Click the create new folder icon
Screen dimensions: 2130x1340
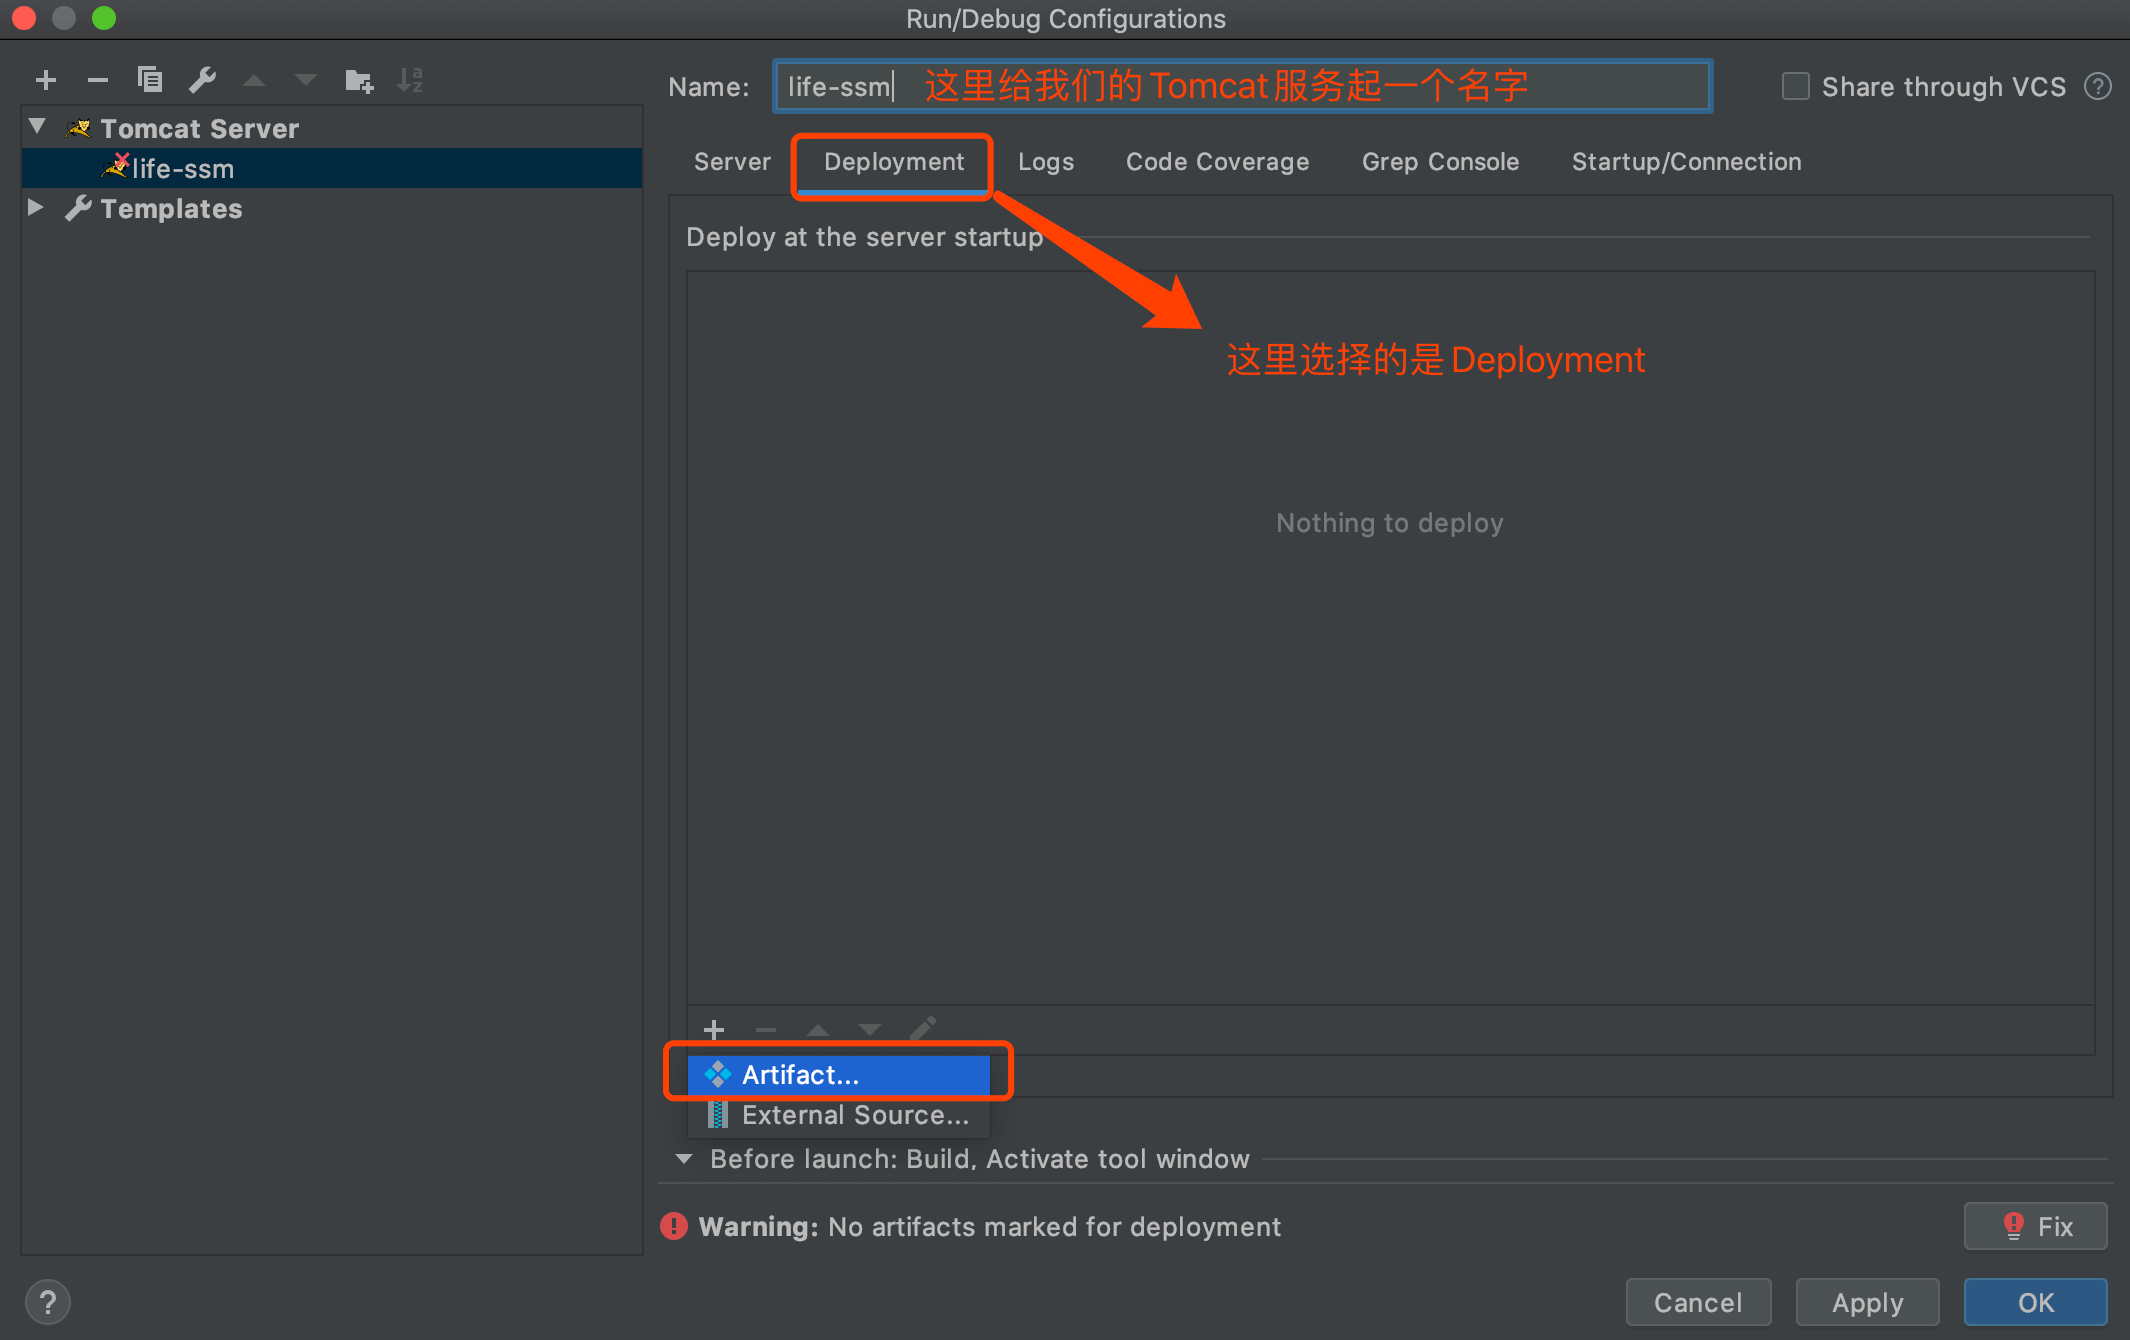358,80
